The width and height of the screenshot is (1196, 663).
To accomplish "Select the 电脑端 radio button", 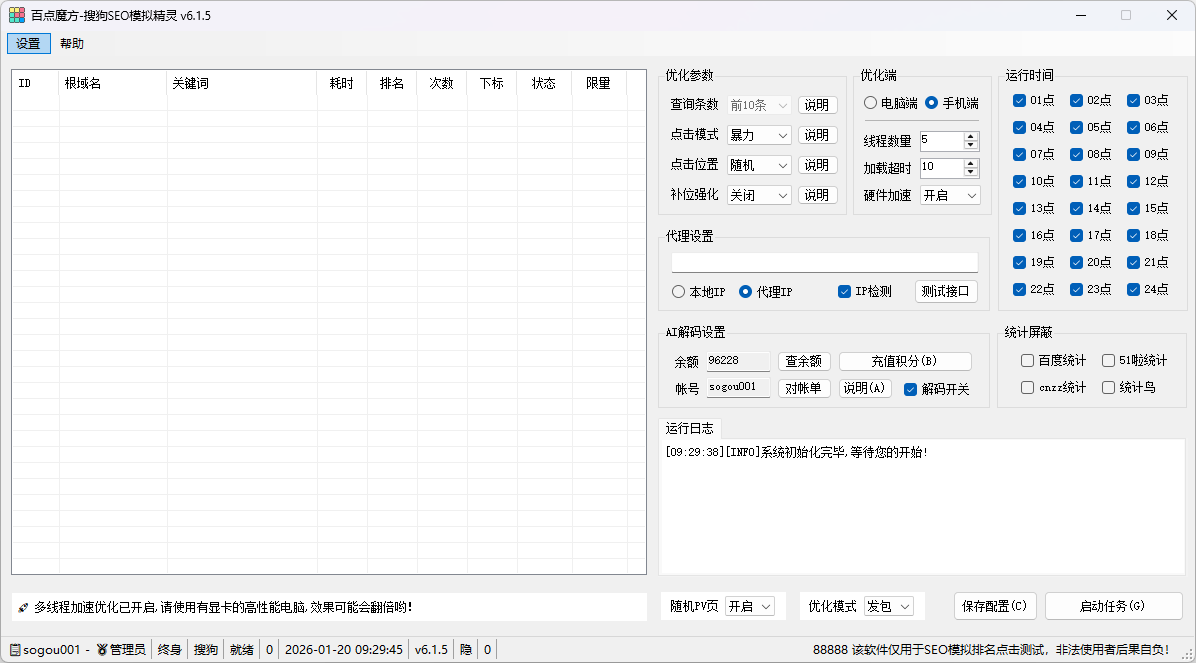I will point(870,102).
